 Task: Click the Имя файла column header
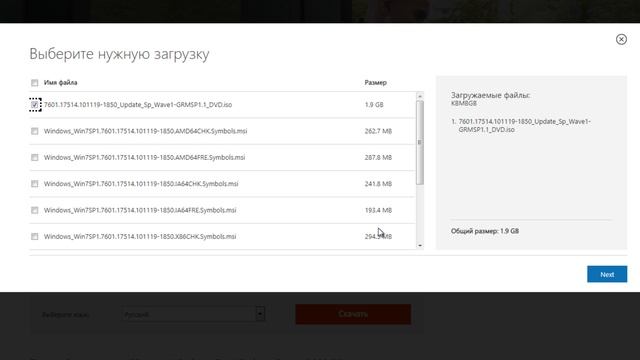click(60, 82)
